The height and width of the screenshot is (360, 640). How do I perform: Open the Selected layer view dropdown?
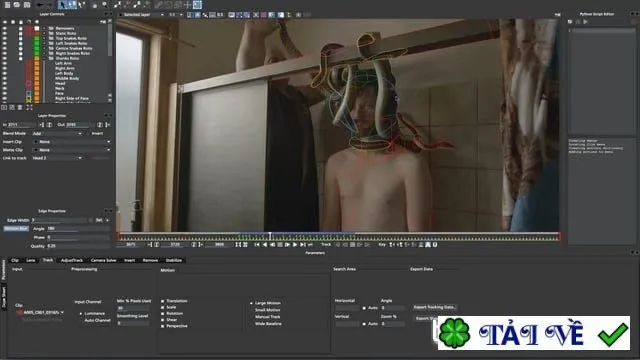pyautogui.click(x=142, y=15)
